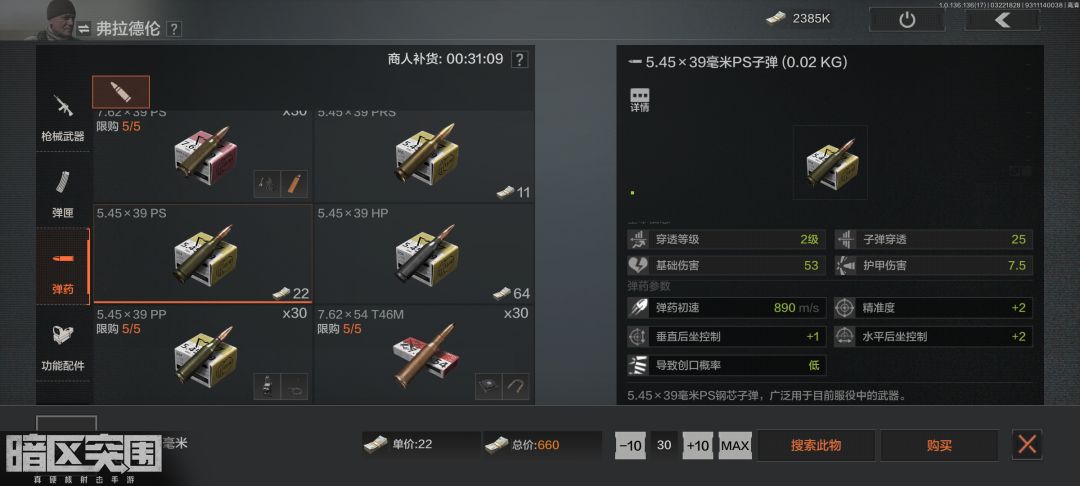Decrease quantity with the −10 button
The width and height of the screenshot is (1080, 486).
click(630, 445)
